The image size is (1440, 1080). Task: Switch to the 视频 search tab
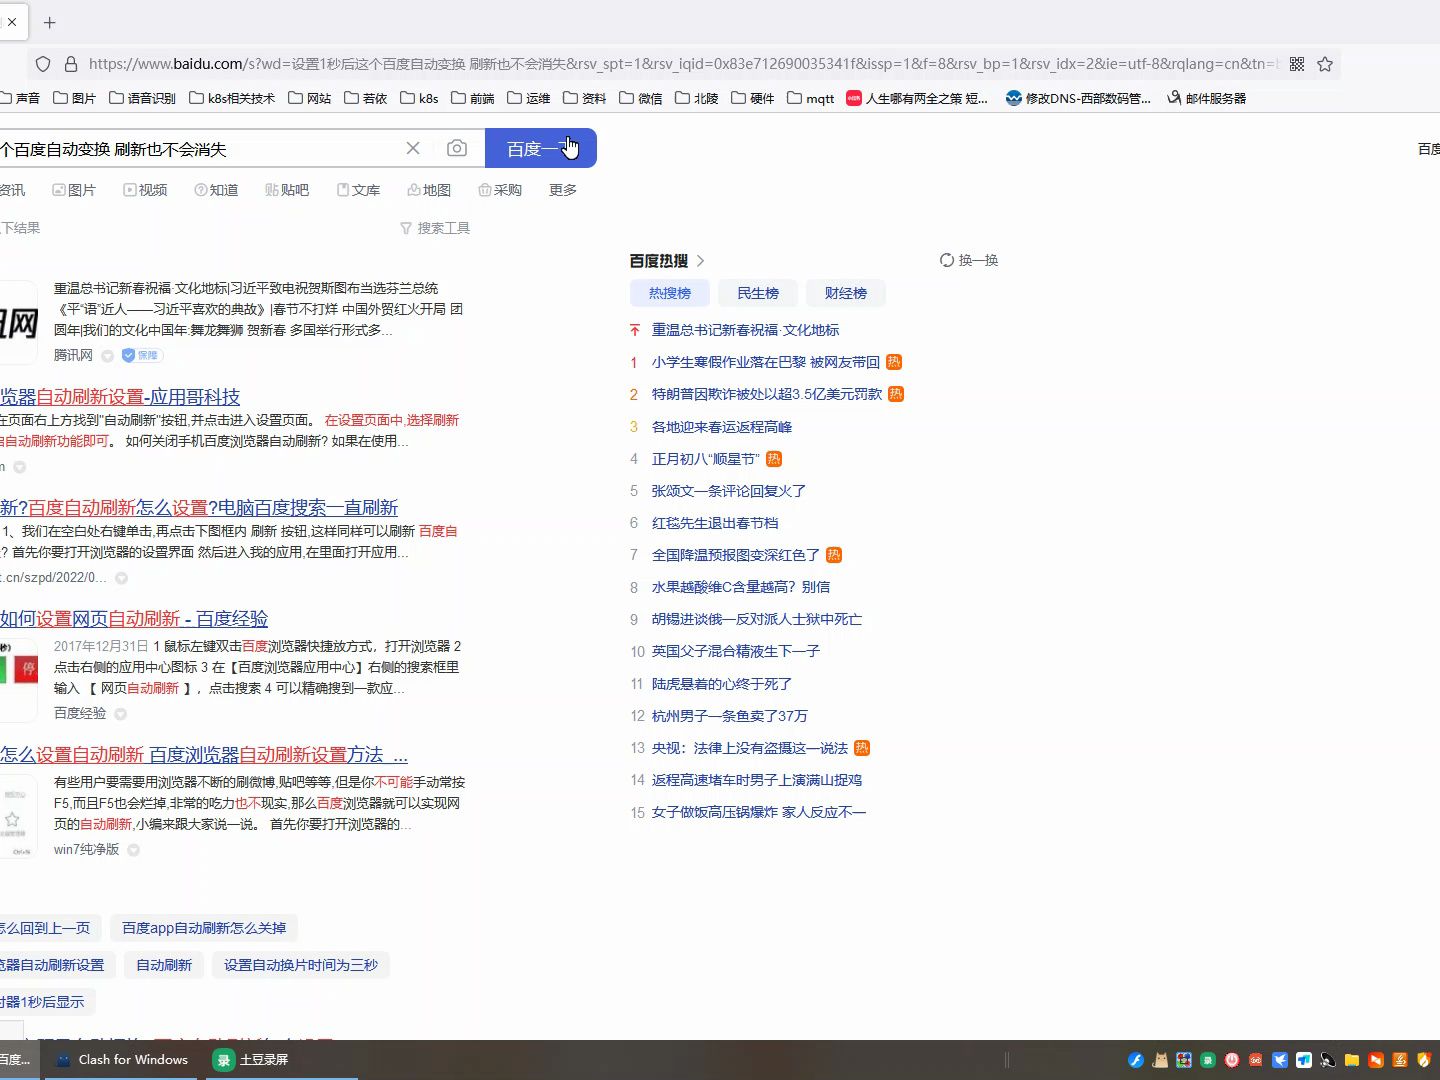(145, 190)
